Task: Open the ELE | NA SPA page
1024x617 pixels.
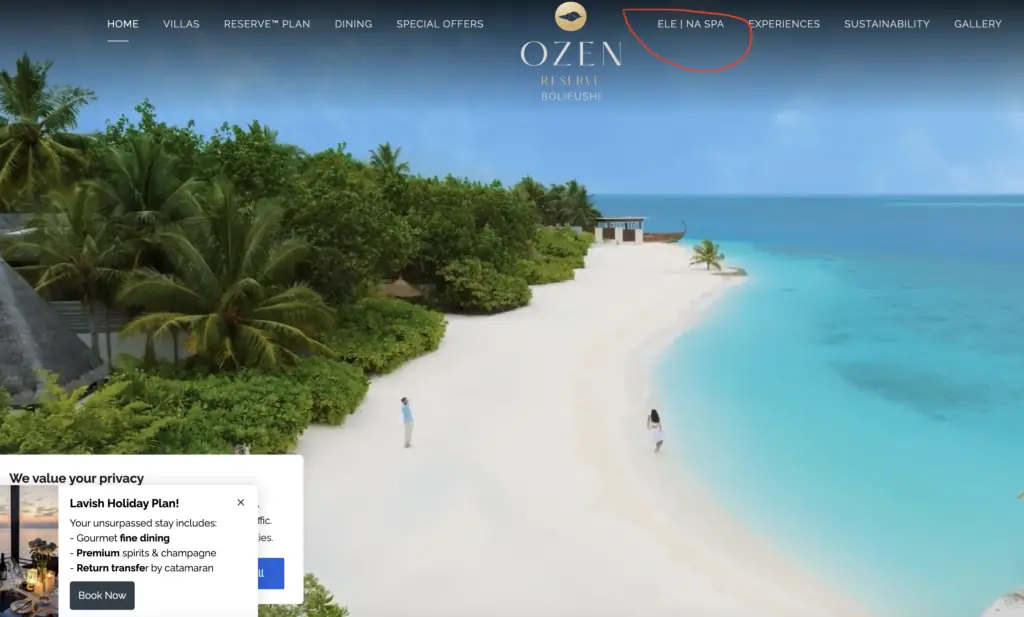Action: 690,24
